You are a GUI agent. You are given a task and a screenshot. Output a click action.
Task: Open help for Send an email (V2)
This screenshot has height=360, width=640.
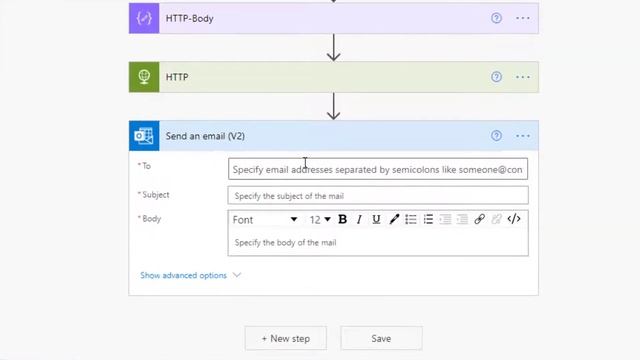coord(496,136)
